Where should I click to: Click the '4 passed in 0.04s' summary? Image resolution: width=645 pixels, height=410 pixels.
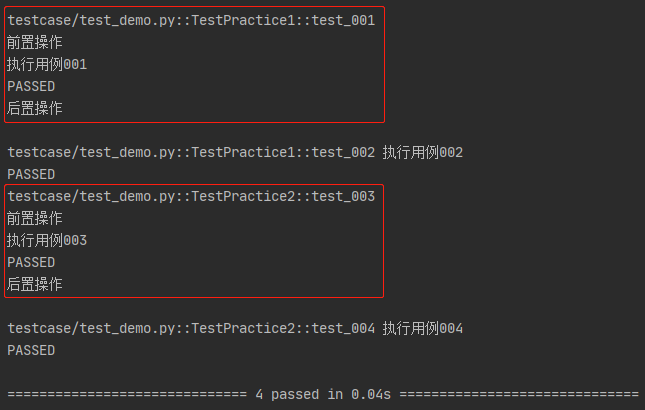click(x=323, y=394)
